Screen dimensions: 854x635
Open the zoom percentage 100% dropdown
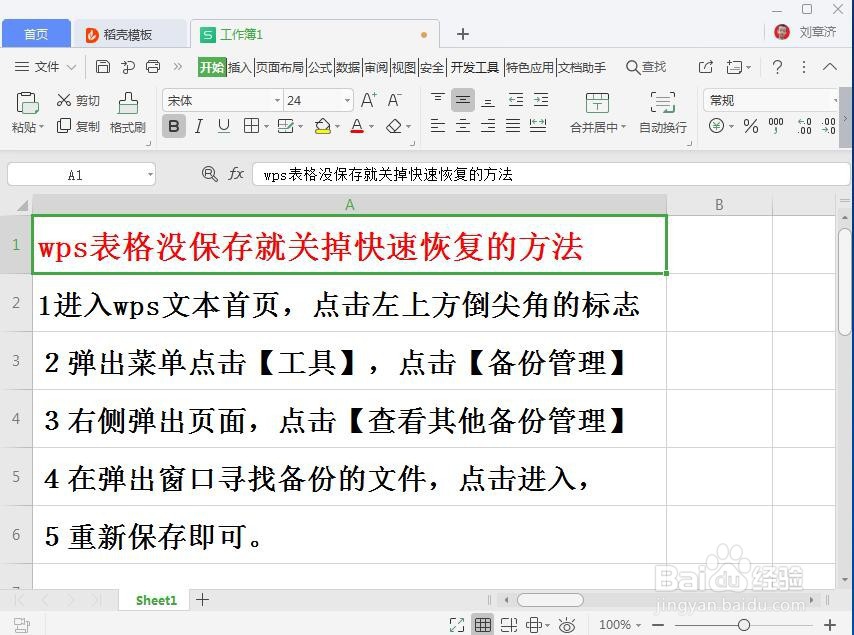coord(620,625)
